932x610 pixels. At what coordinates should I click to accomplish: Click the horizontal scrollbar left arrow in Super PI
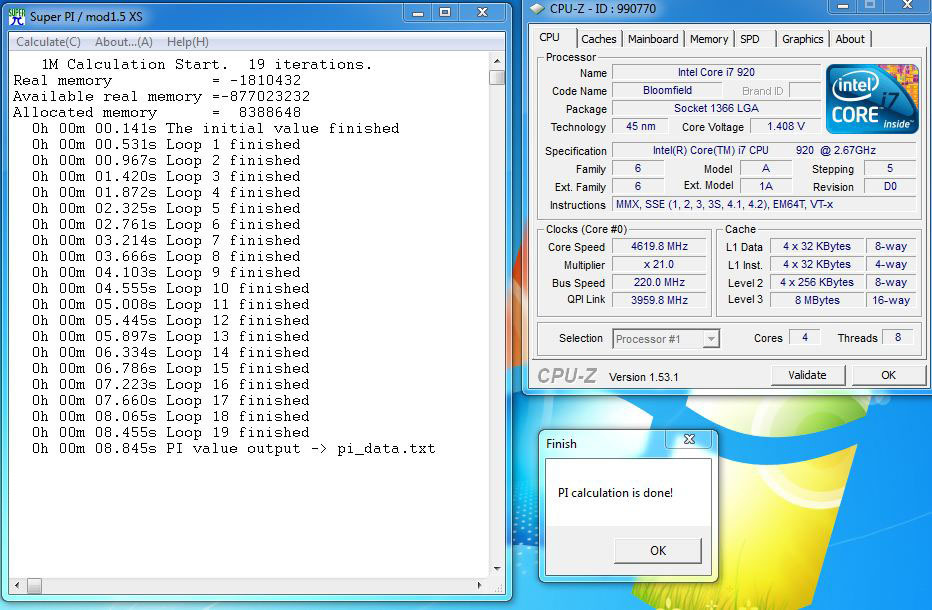pyautogui.click(x=17, y=586)
